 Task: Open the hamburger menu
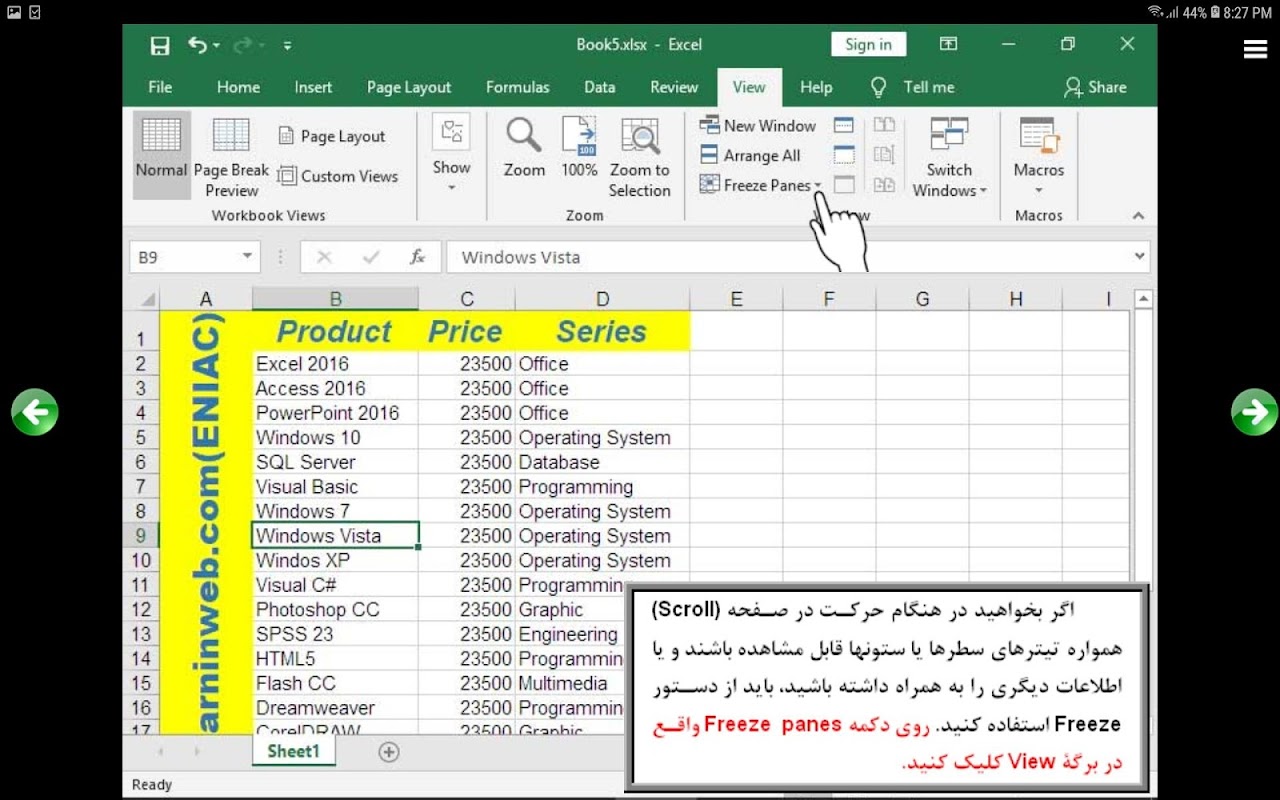(x=1255, y=49)
